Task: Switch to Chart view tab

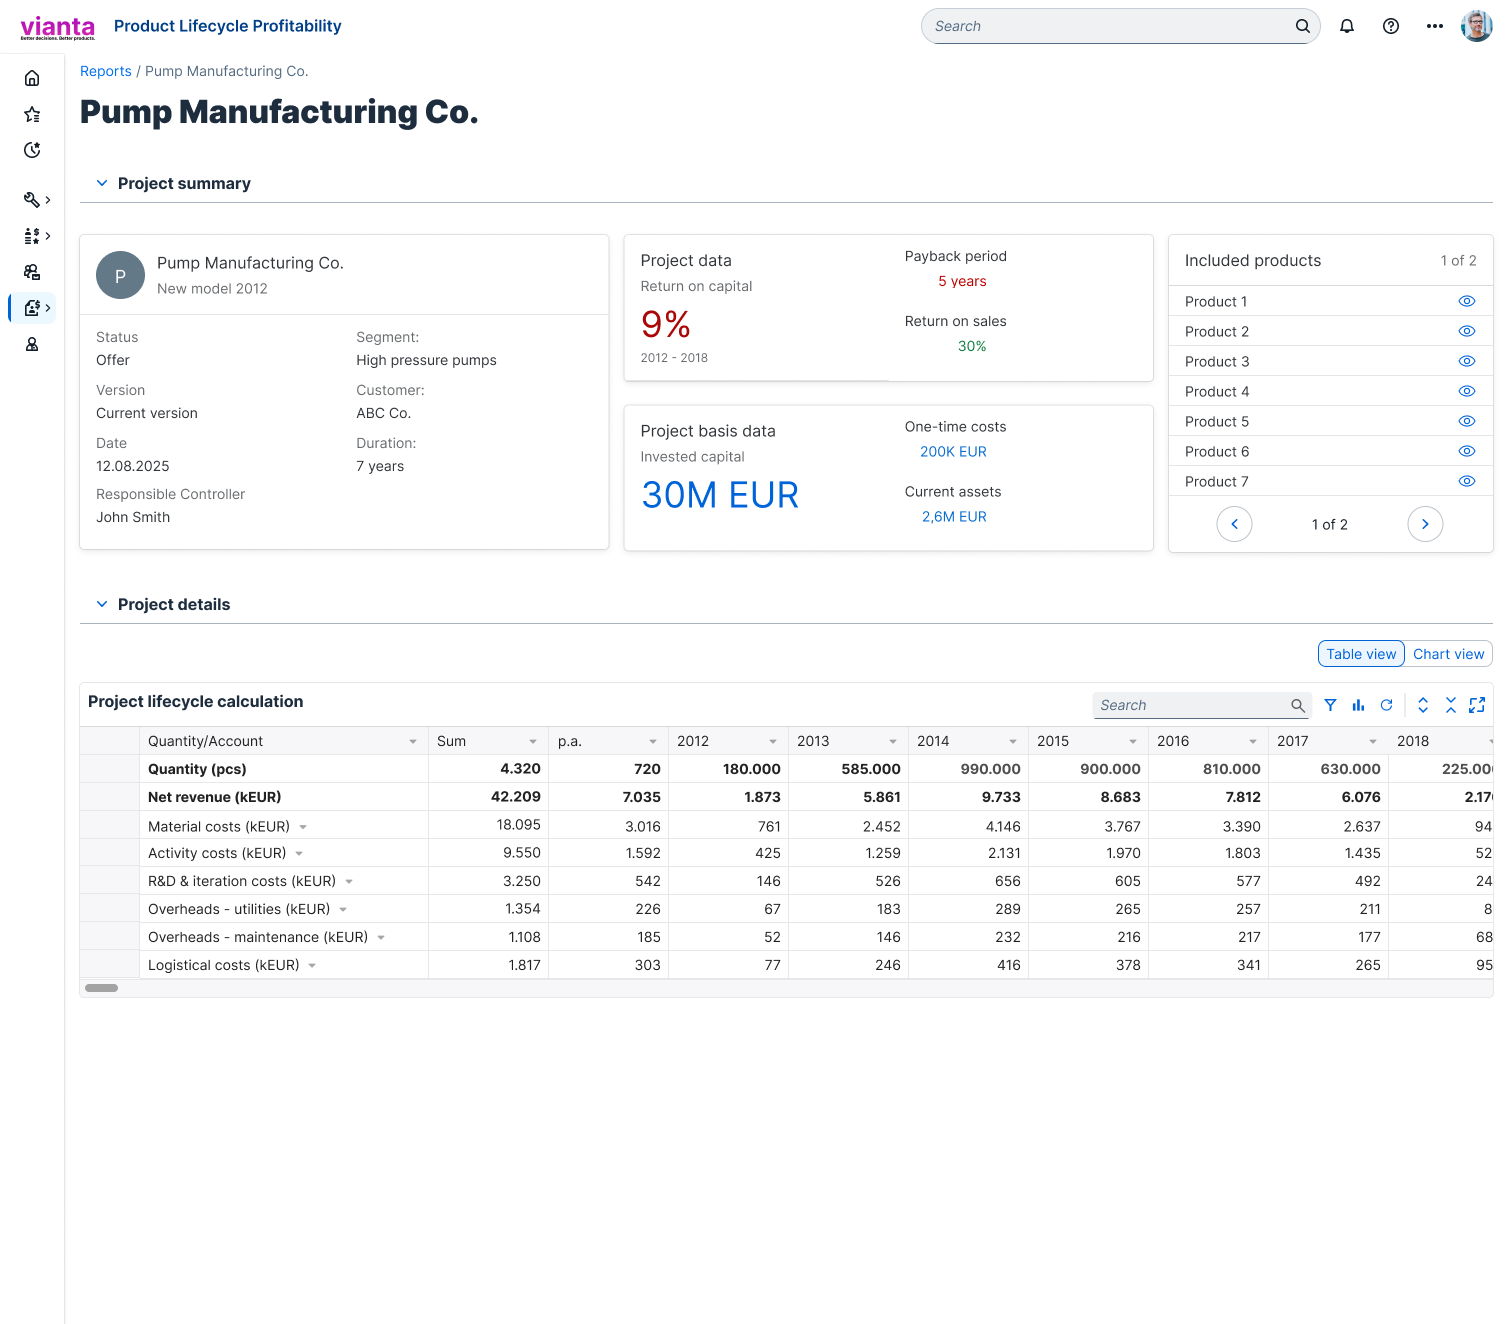Action: [1448, 654]
